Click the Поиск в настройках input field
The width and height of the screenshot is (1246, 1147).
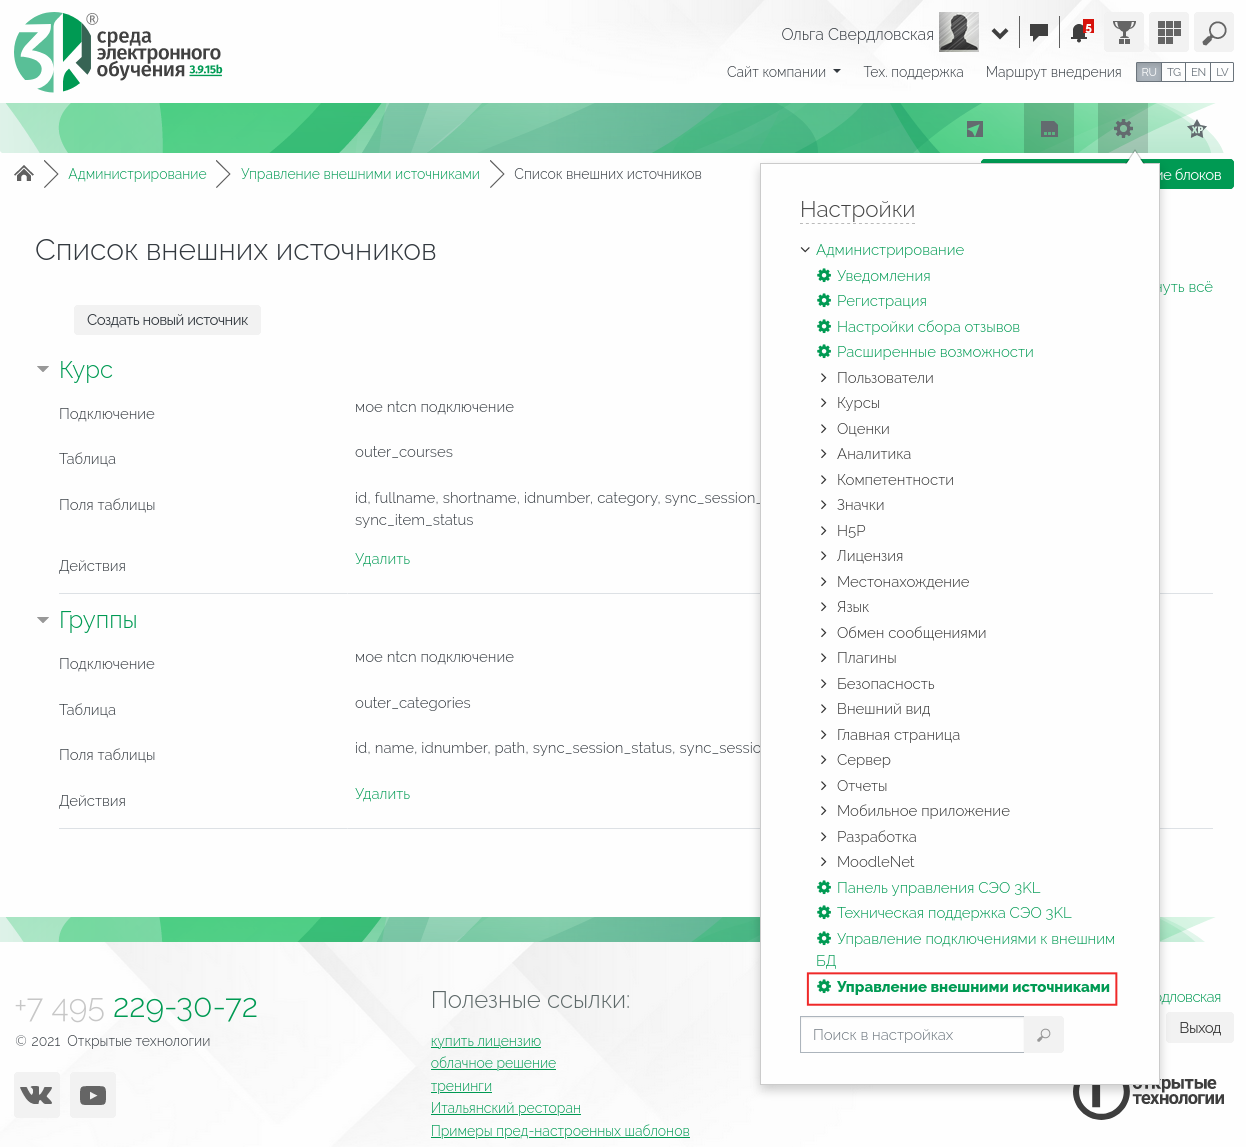[911, 1035]
